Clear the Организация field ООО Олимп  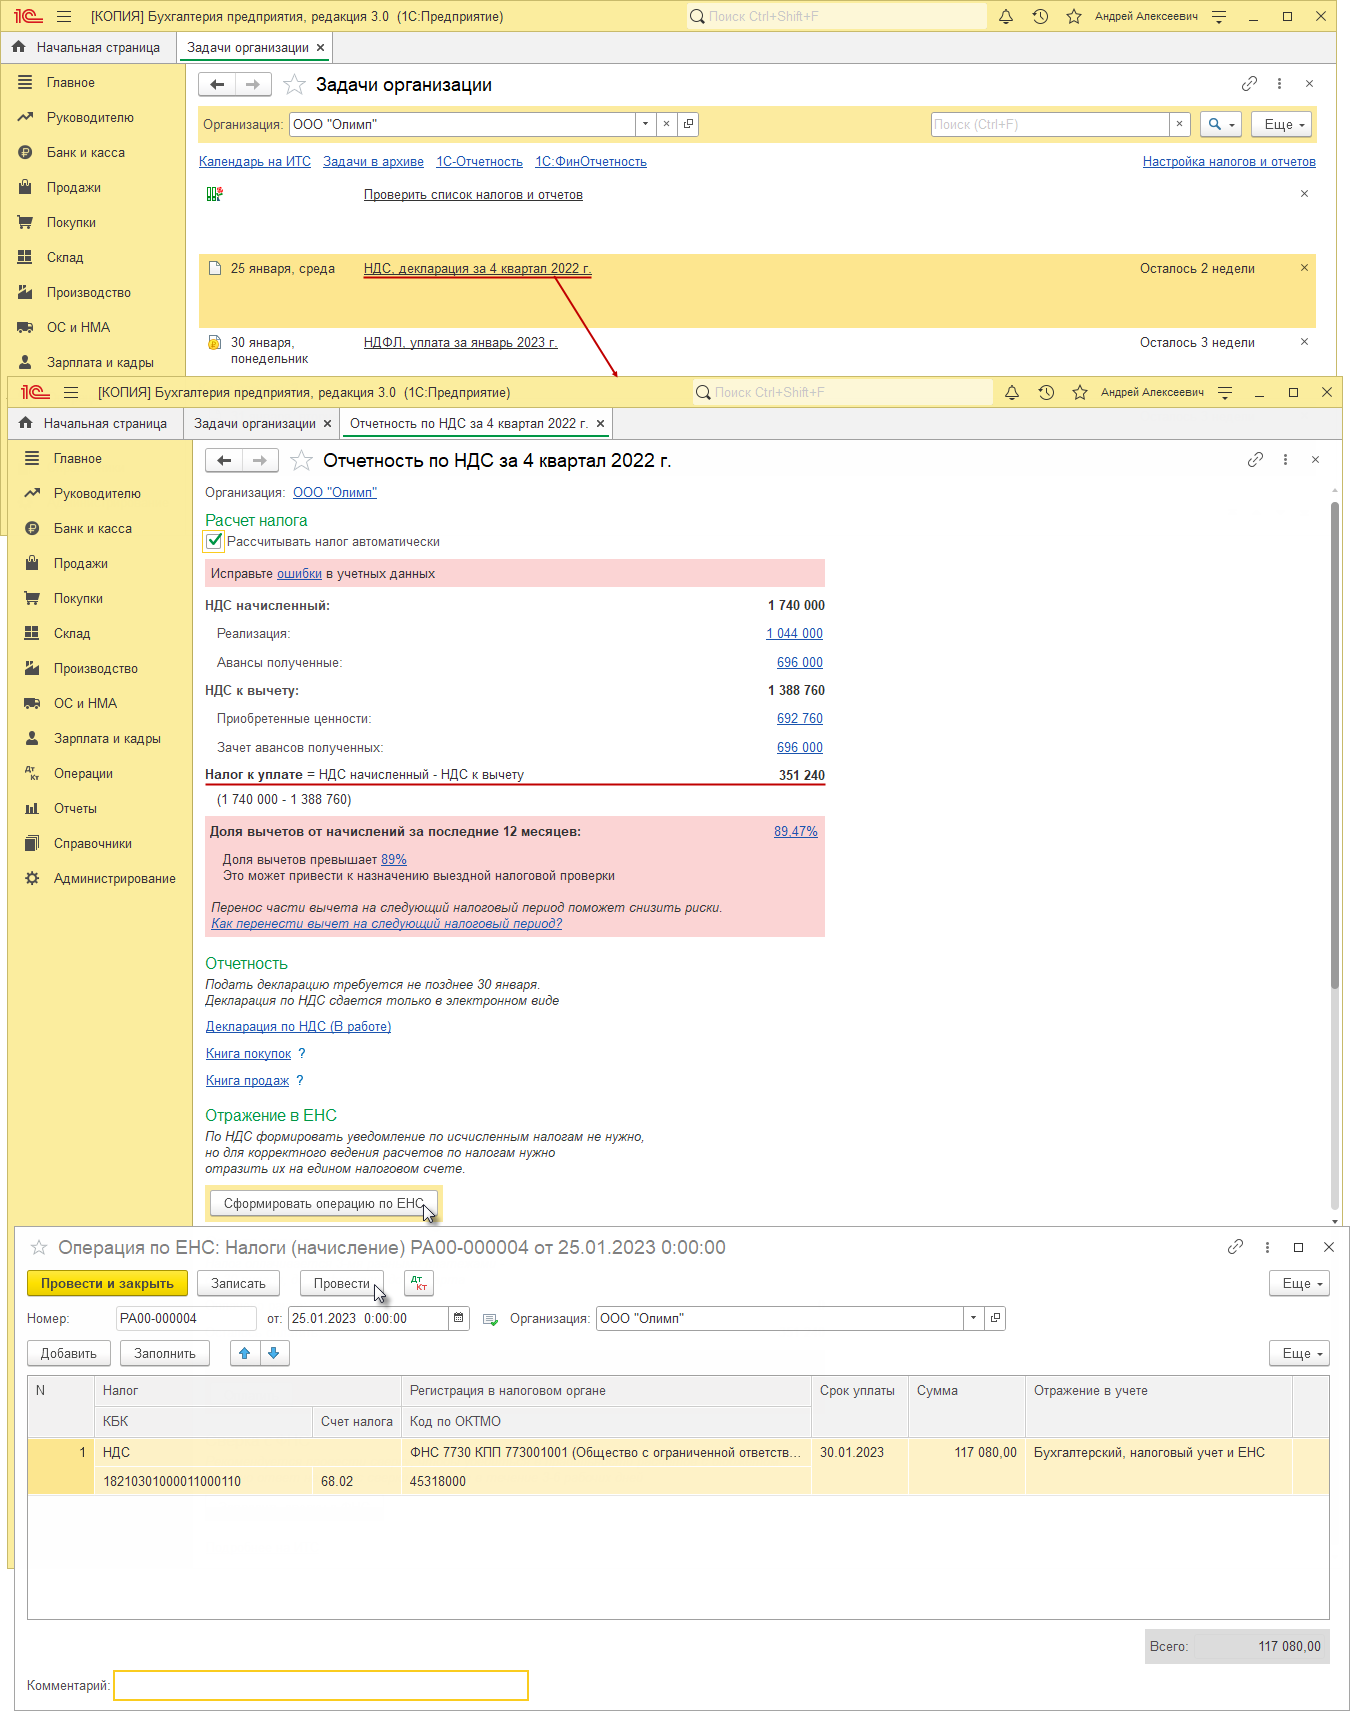click(x=666, y=124)
